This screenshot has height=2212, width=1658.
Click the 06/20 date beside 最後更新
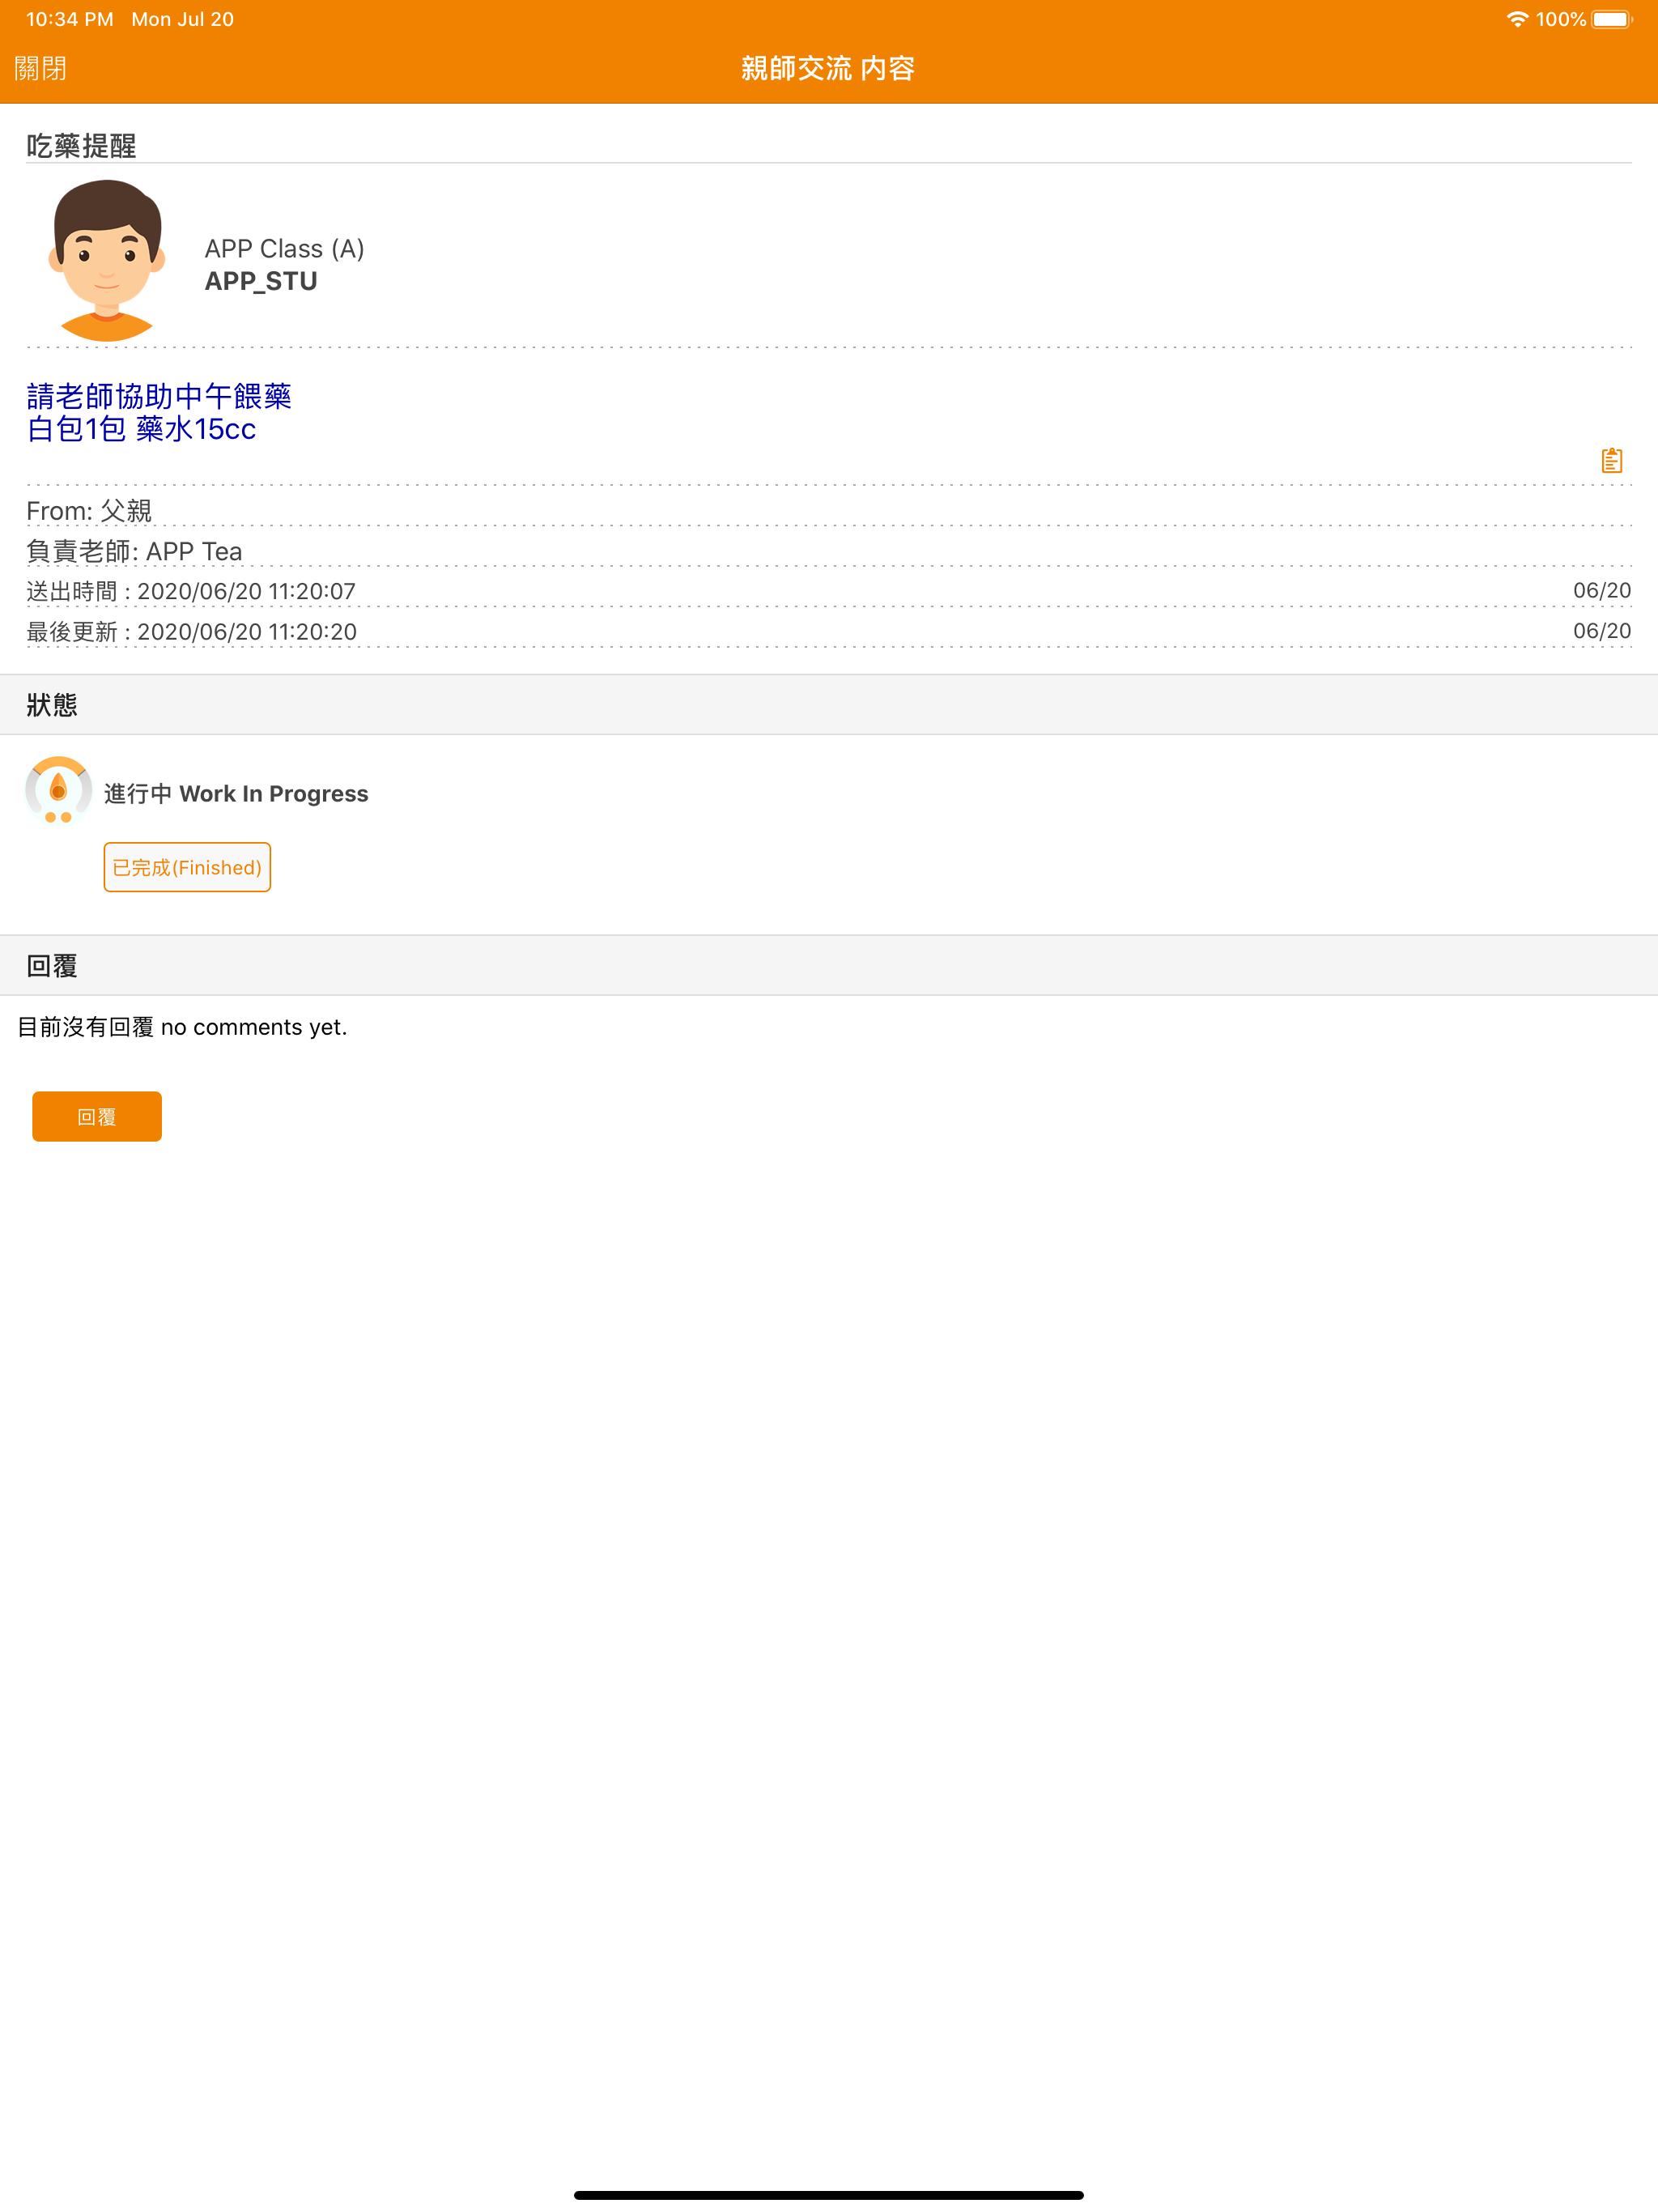click(x=1602, y=631)
